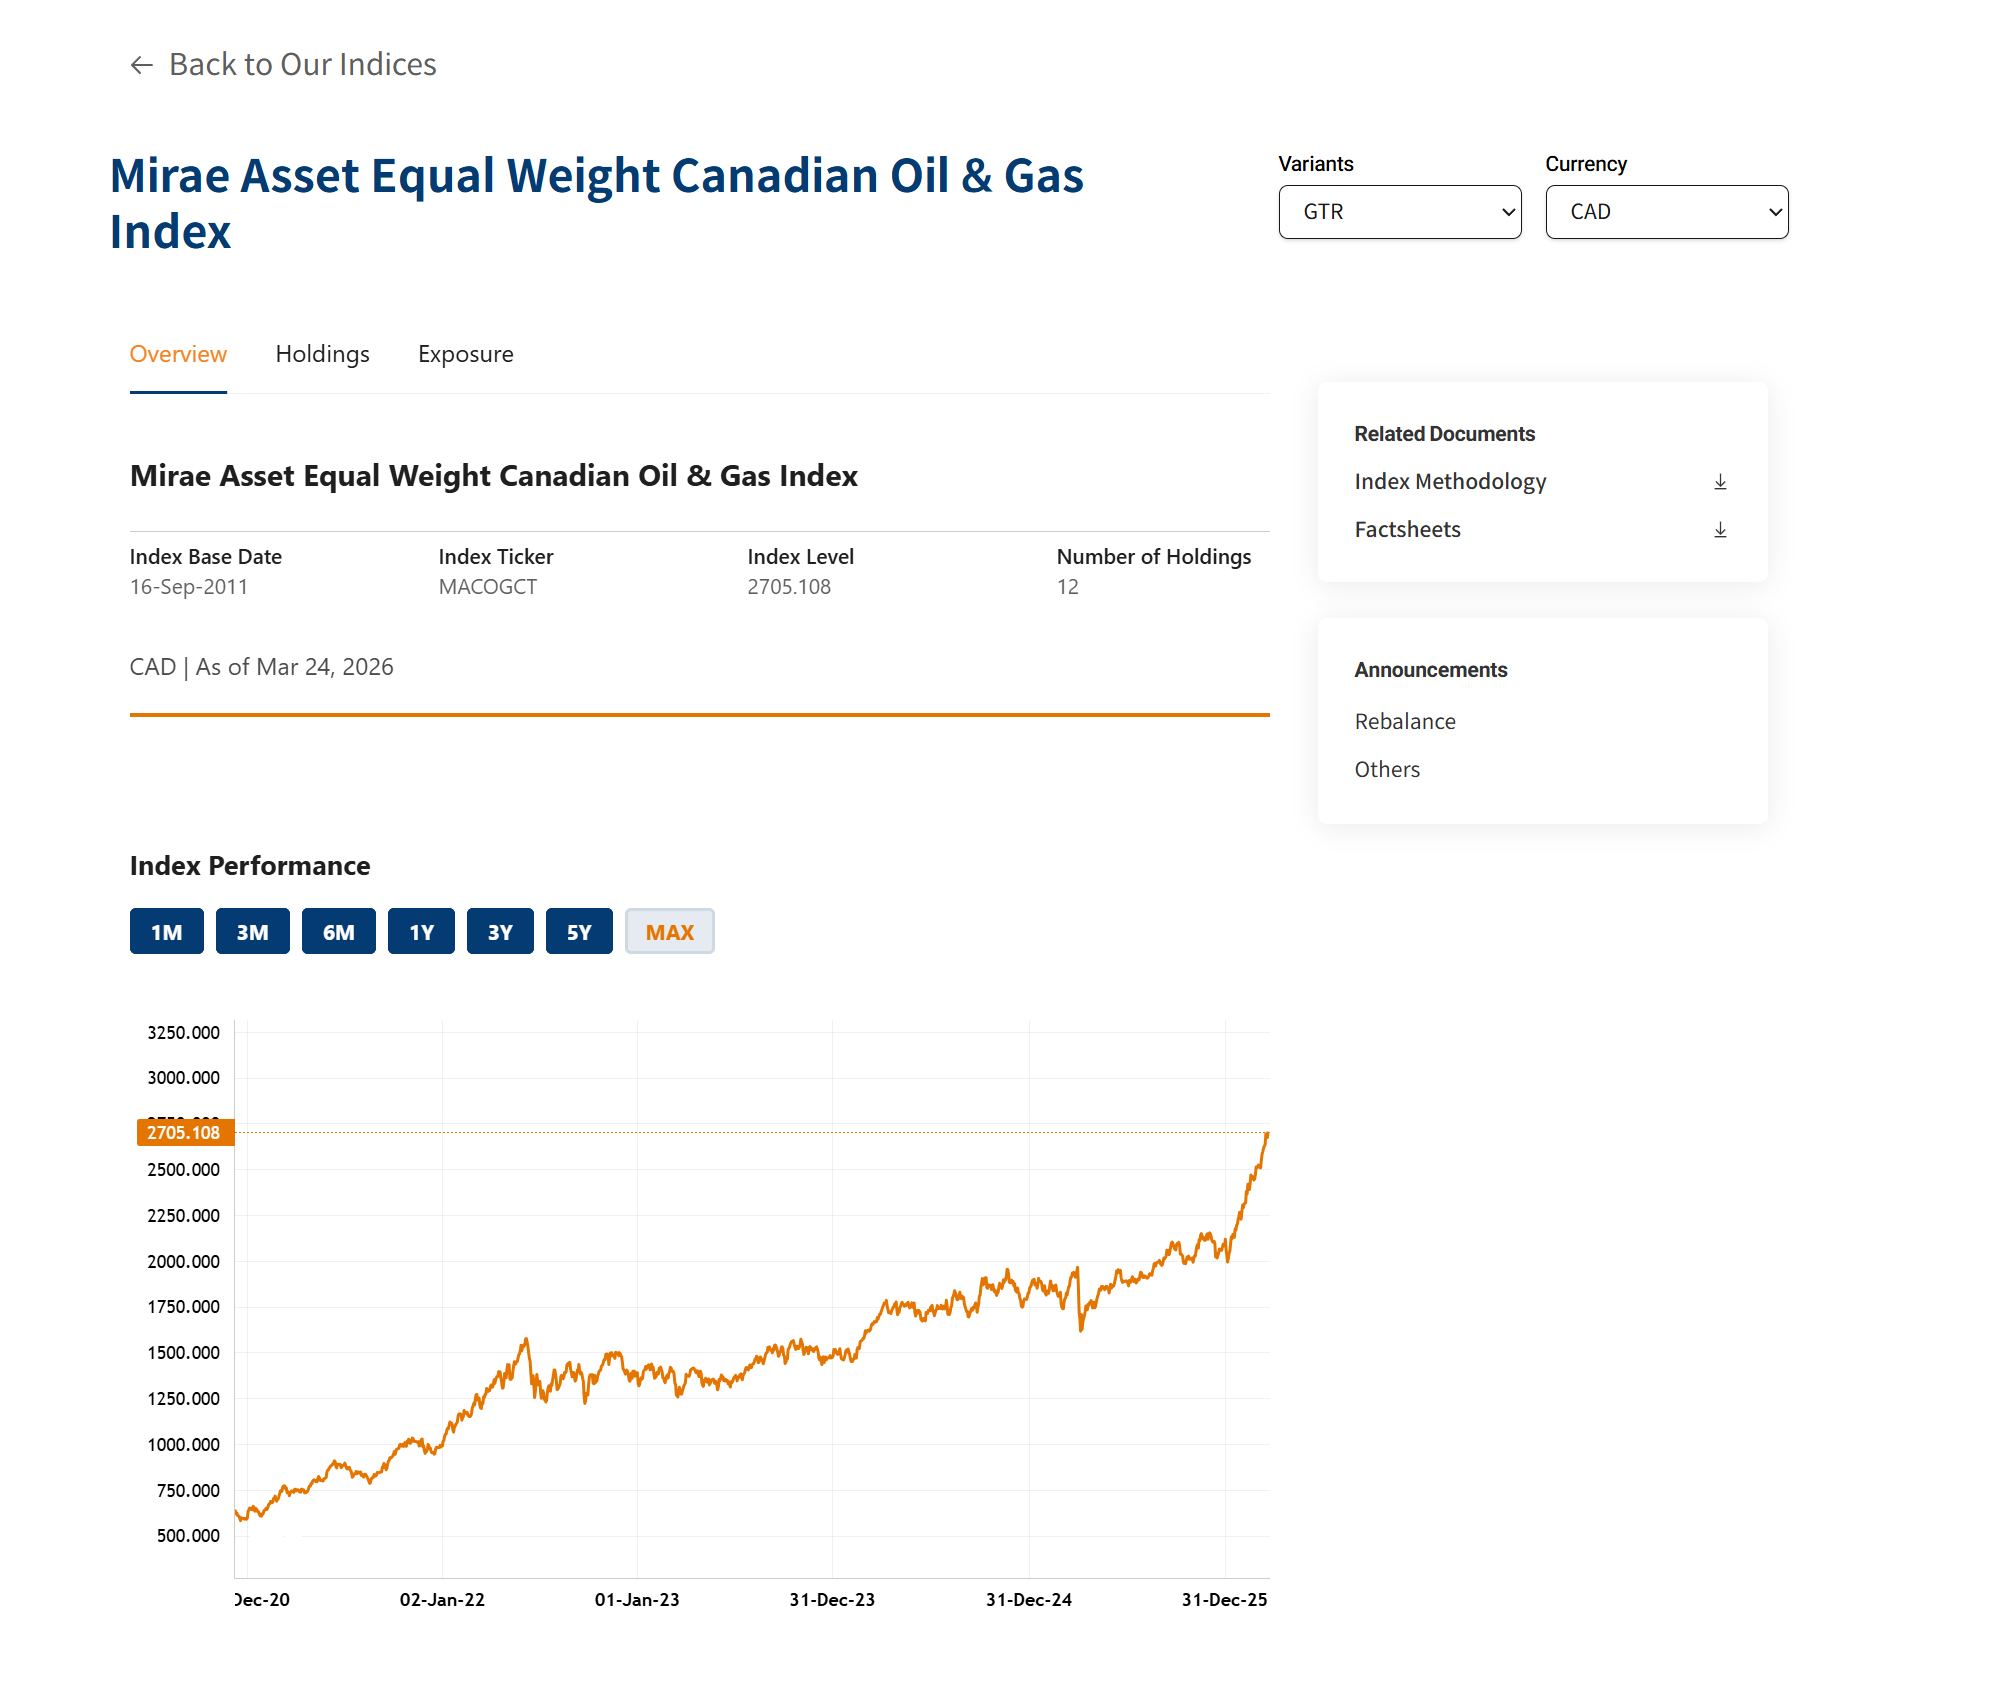The height and width of the screenshot is (1702, 1996).
Task: Click the Index Methodology link text
Action: pos(1449,482)
